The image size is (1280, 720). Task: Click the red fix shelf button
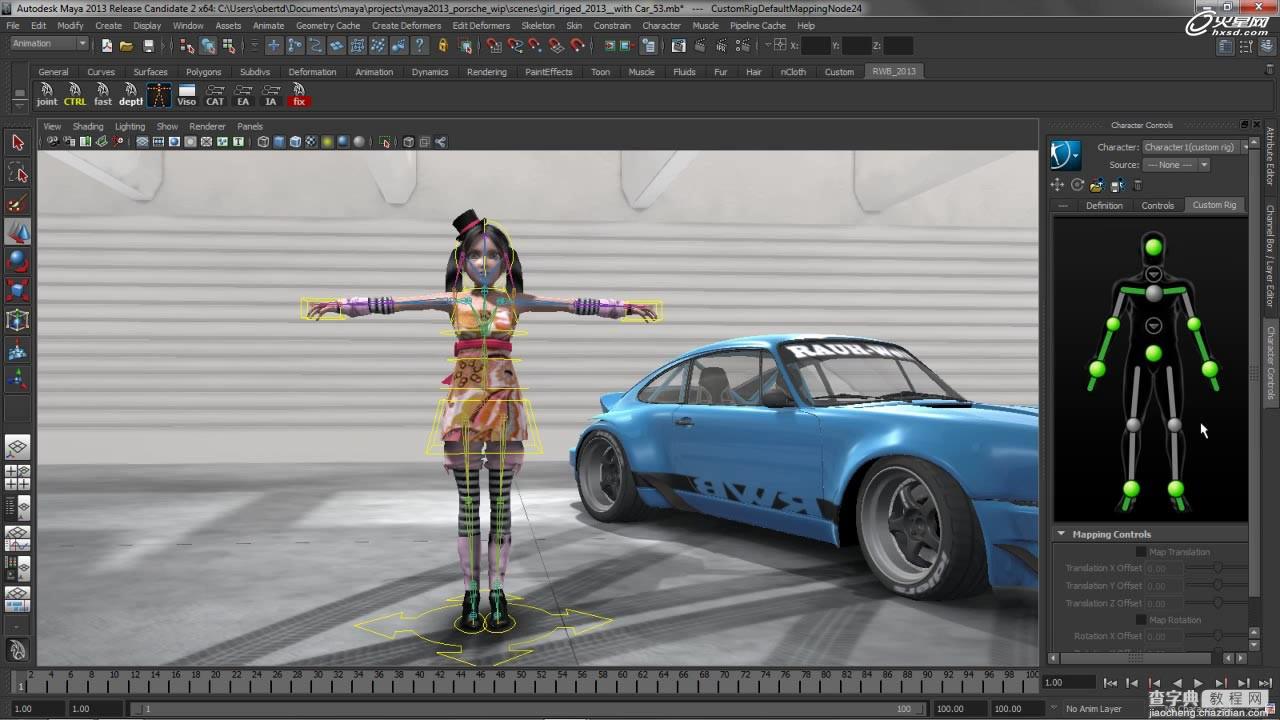[299, 95]
